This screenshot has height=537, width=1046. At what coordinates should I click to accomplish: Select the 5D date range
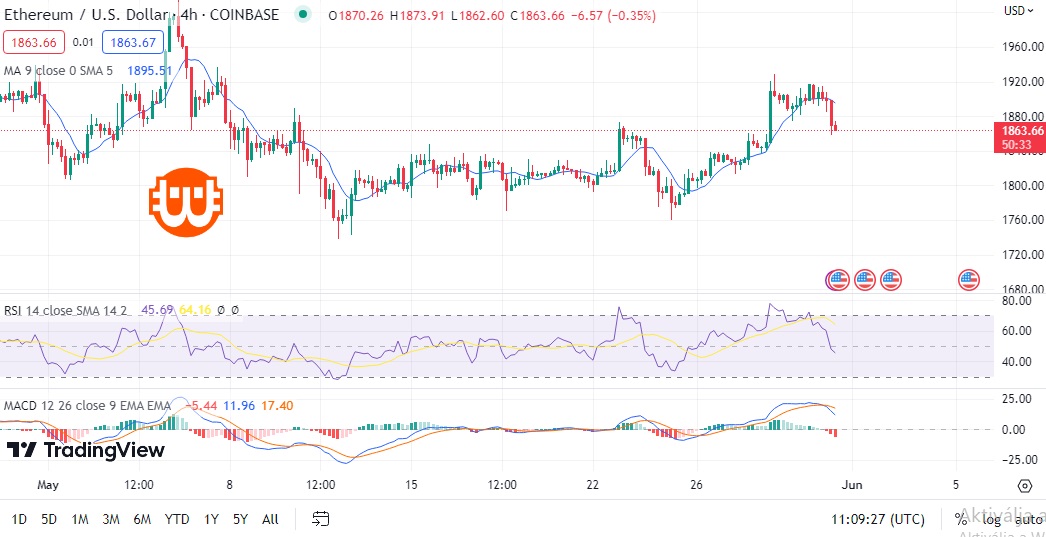49,518
